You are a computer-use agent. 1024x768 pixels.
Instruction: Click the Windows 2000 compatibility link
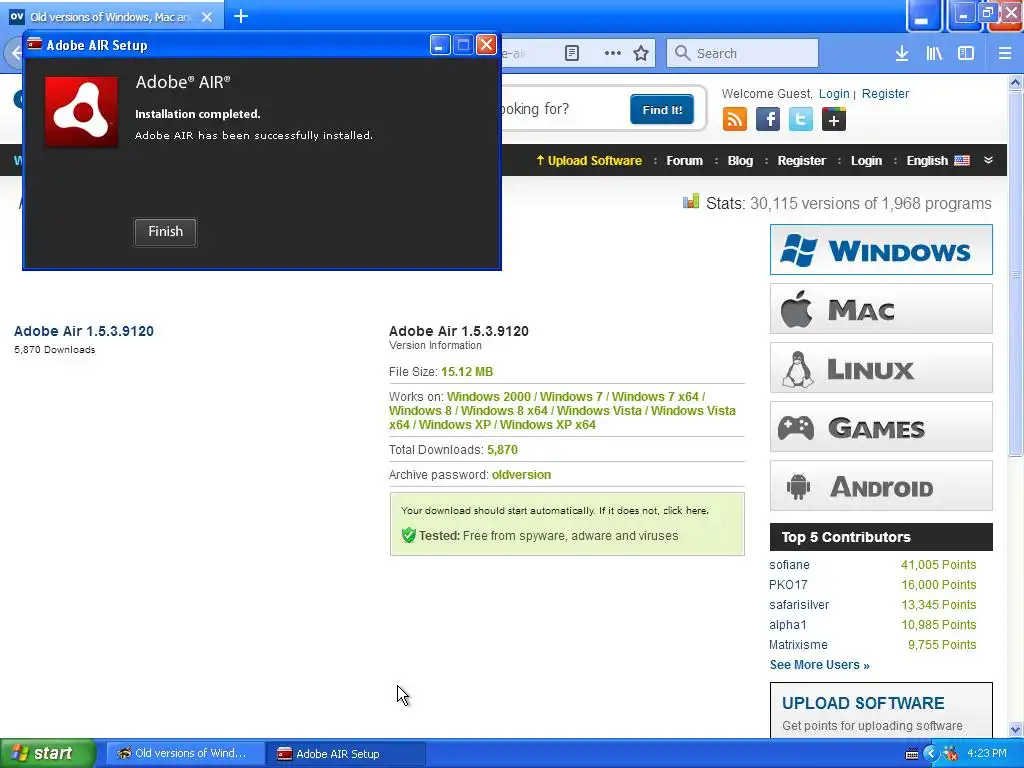pos(488,397)
